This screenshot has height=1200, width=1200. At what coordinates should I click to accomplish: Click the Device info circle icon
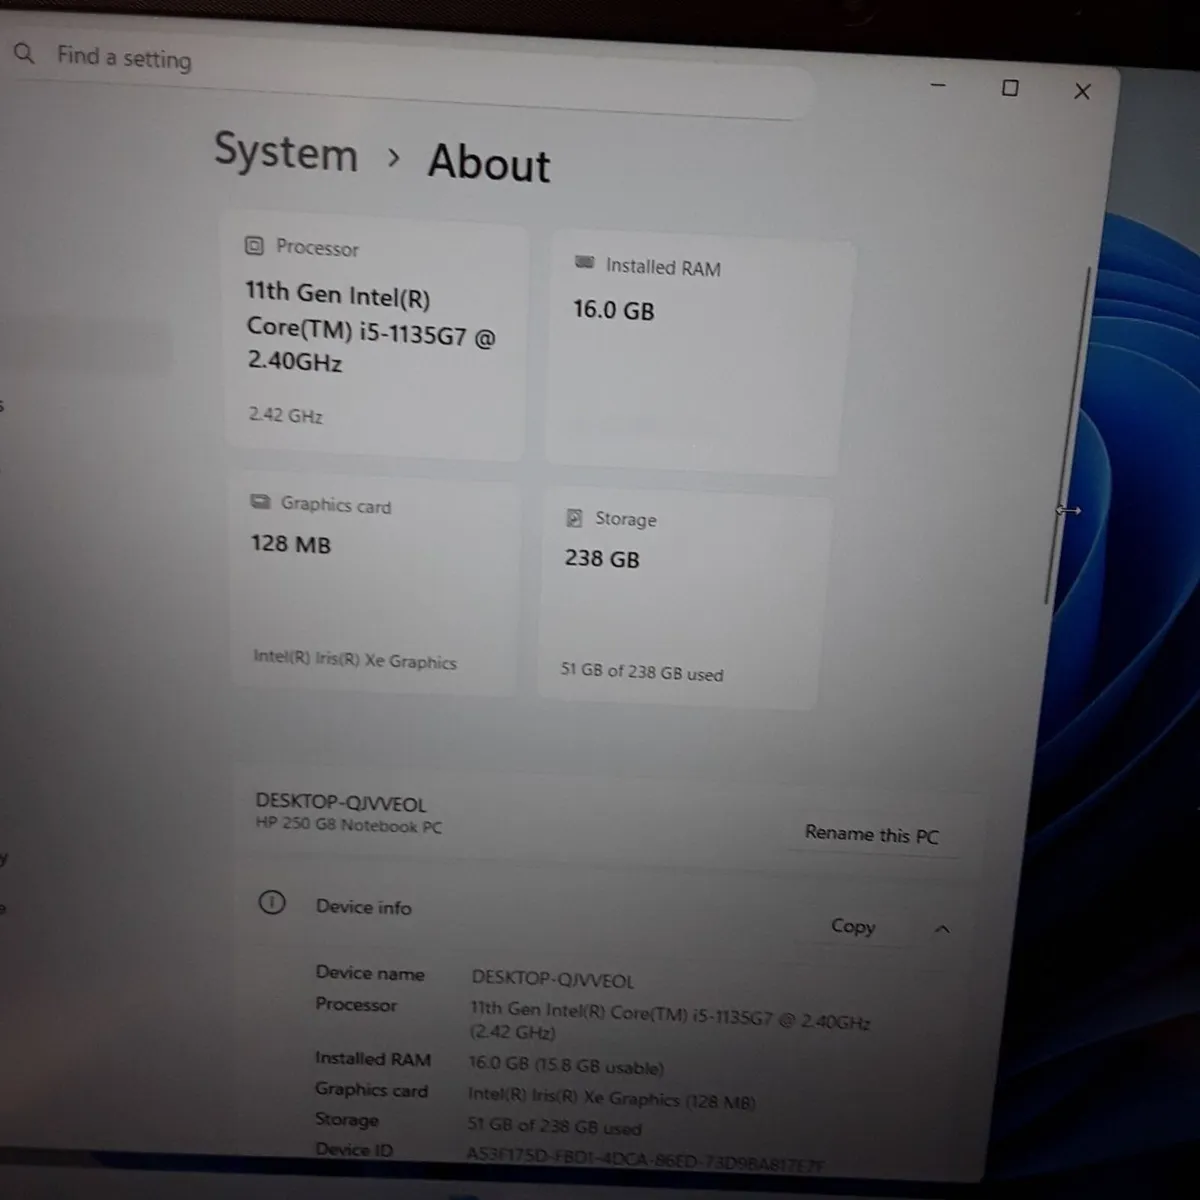(271, 902)
